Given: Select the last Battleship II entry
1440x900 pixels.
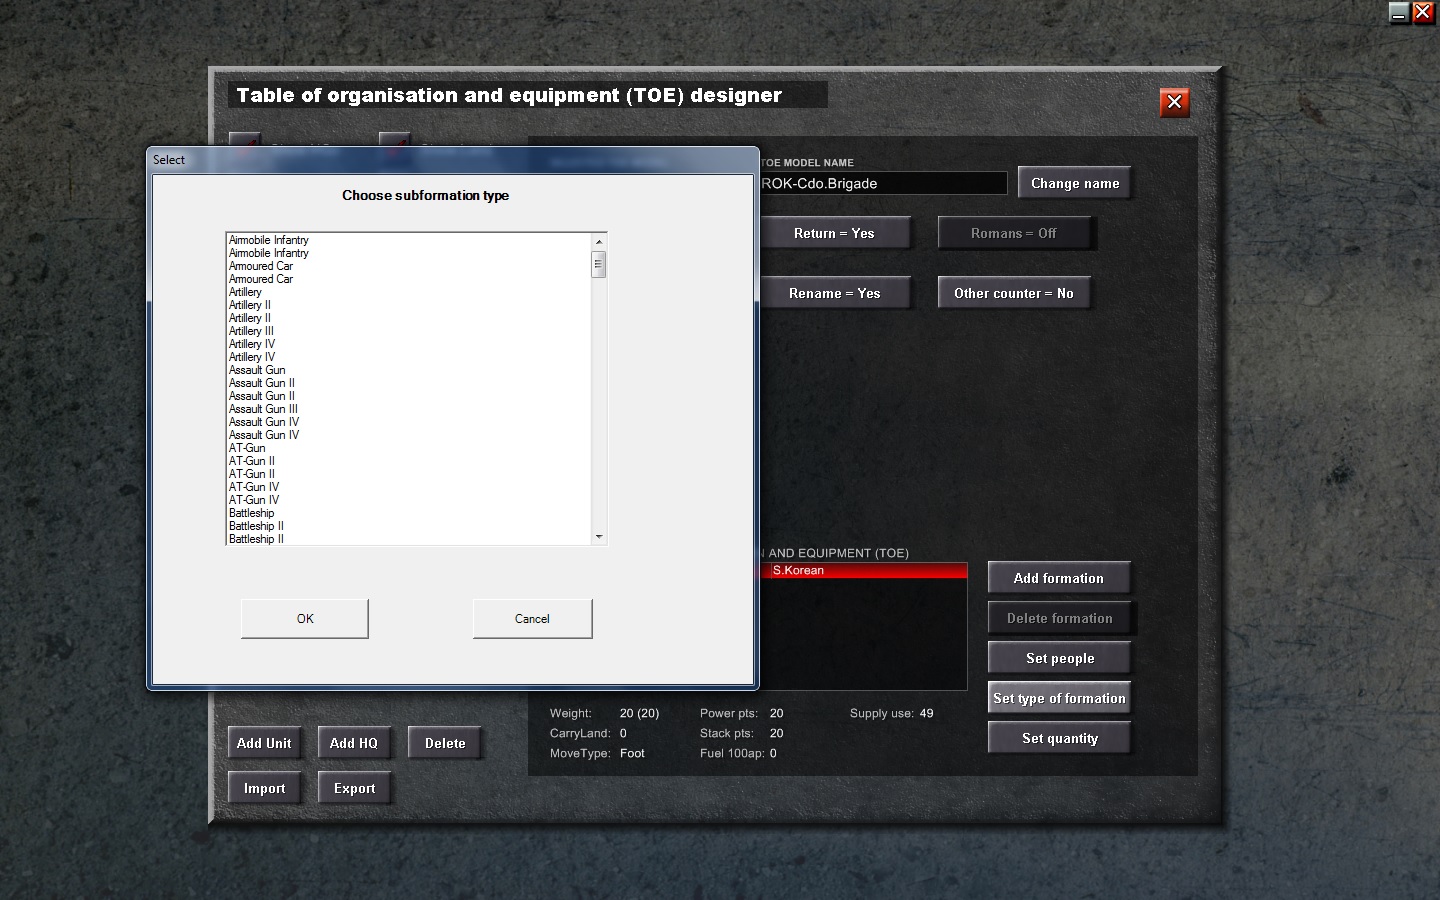Looking at the screenshot, I should [256, 539].
